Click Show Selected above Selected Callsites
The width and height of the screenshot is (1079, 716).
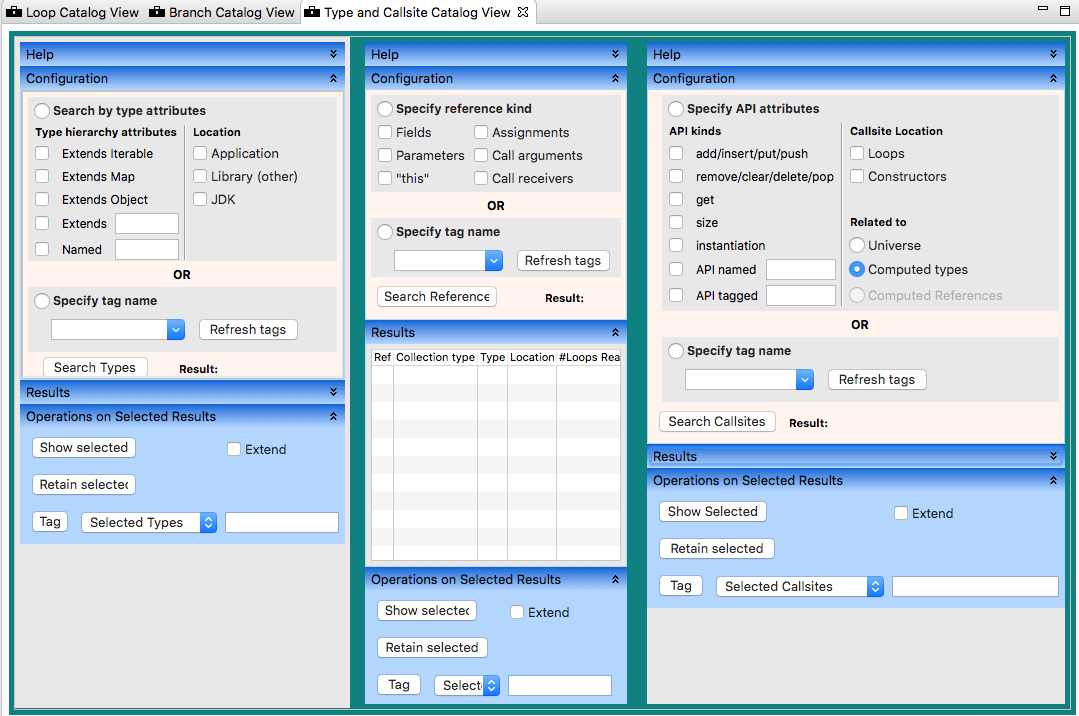point(713,512)
